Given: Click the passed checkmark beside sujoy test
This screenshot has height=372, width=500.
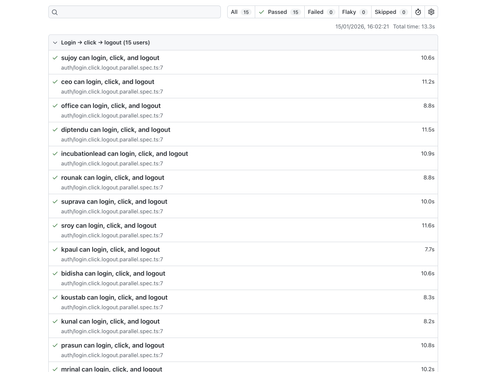Looking at the screenshot, I should pyautogui.click(x=55, y=58).
